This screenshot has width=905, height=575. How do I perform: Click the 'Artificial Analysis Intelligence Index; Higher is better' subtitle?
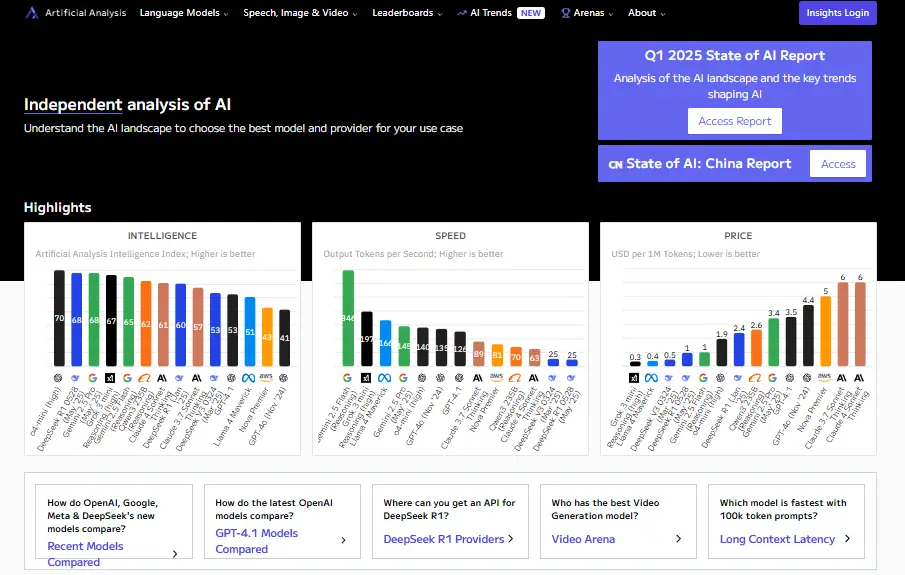coord(145,254)
